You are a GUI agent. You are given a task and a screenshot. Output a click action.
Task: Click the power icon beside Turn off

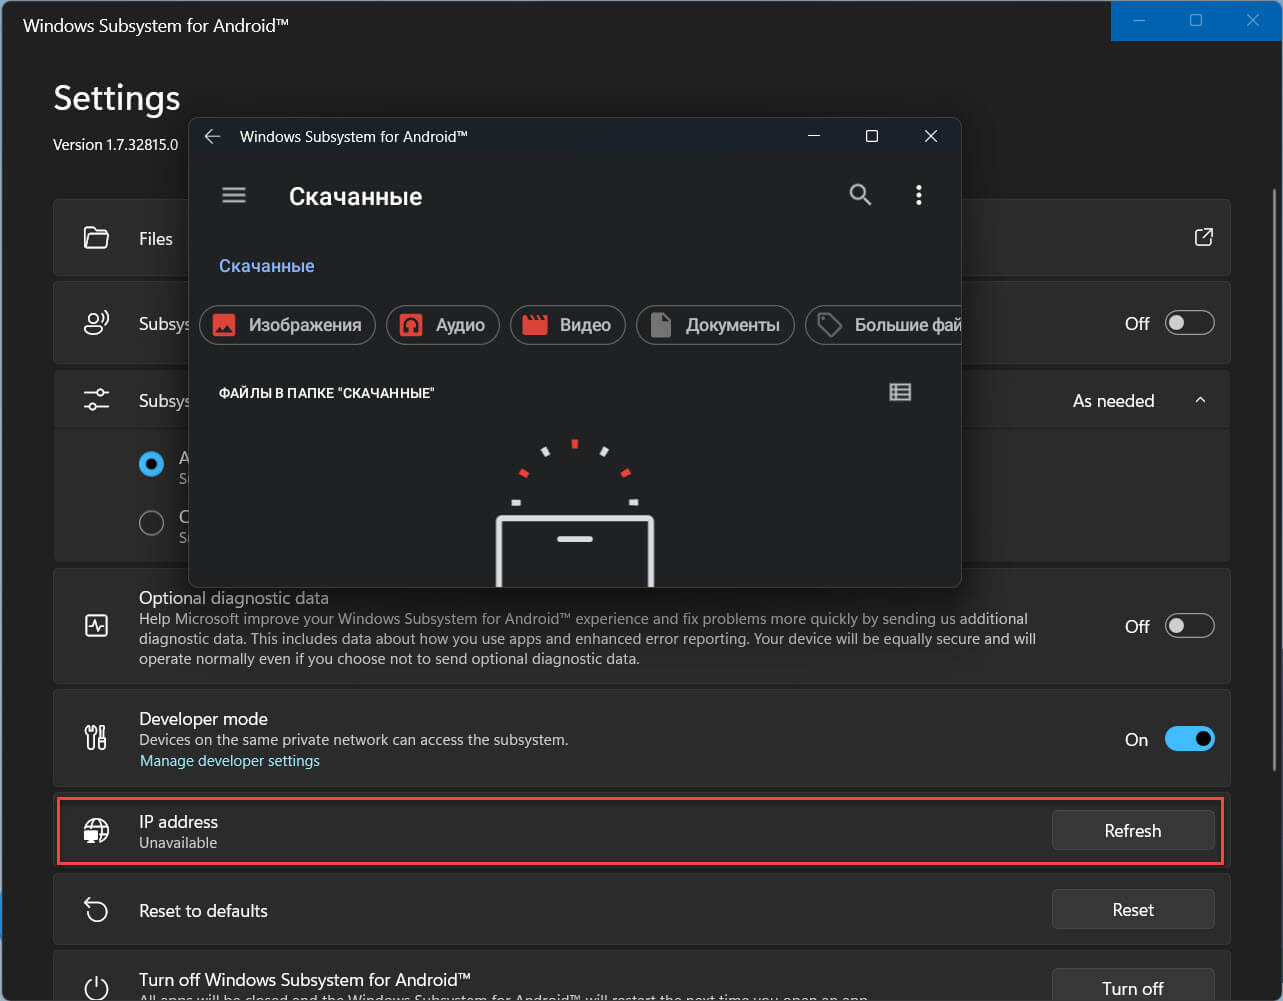click(x=96, y=989)
